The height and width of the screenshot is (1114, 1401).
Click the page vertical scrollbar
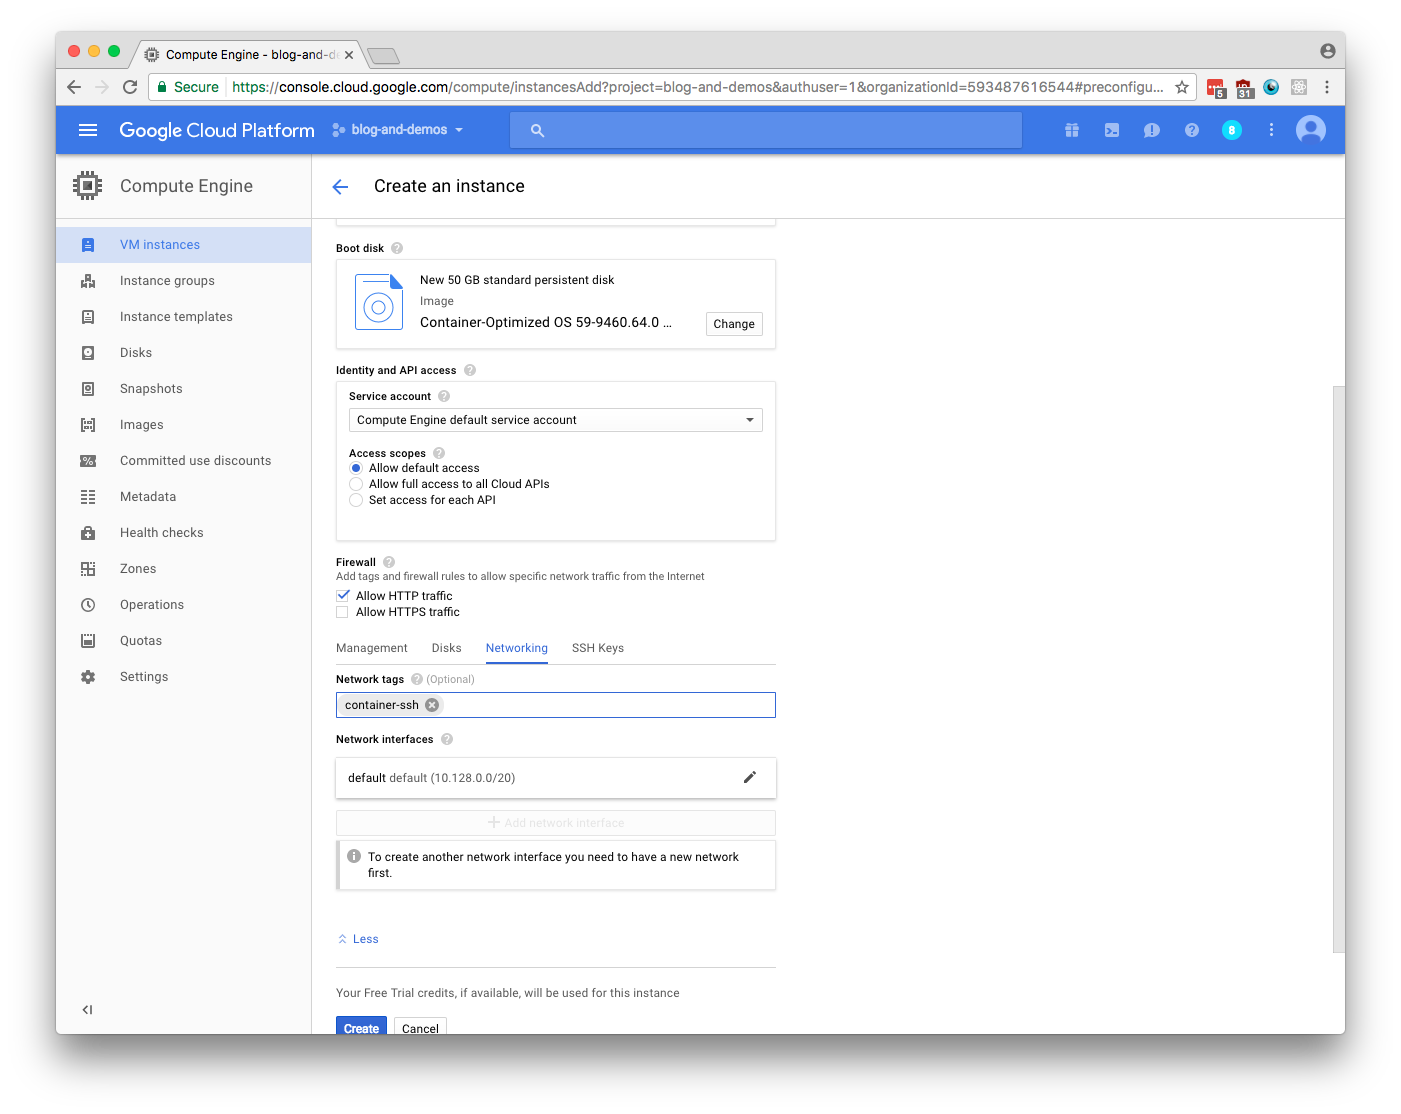click(x=1339, y=669)
